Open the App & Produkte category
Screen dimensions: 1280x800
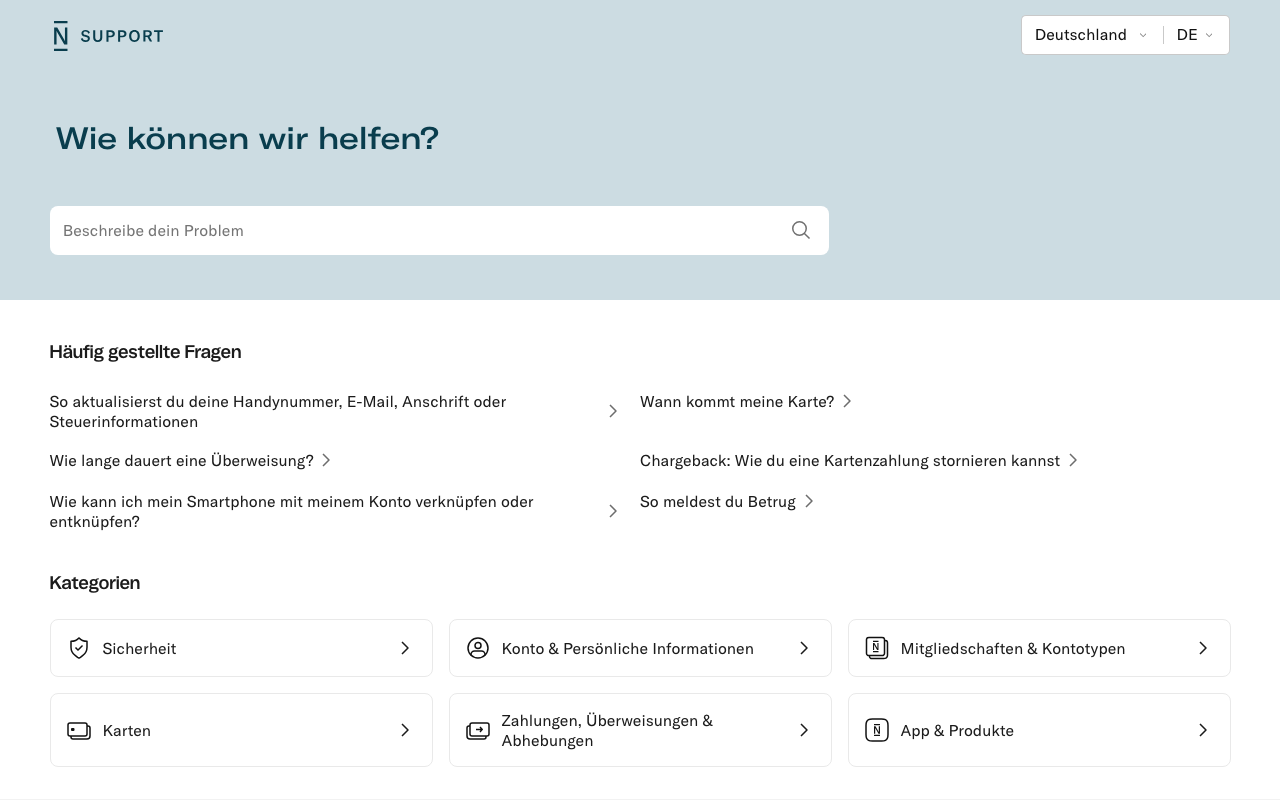pos(1039,730)
